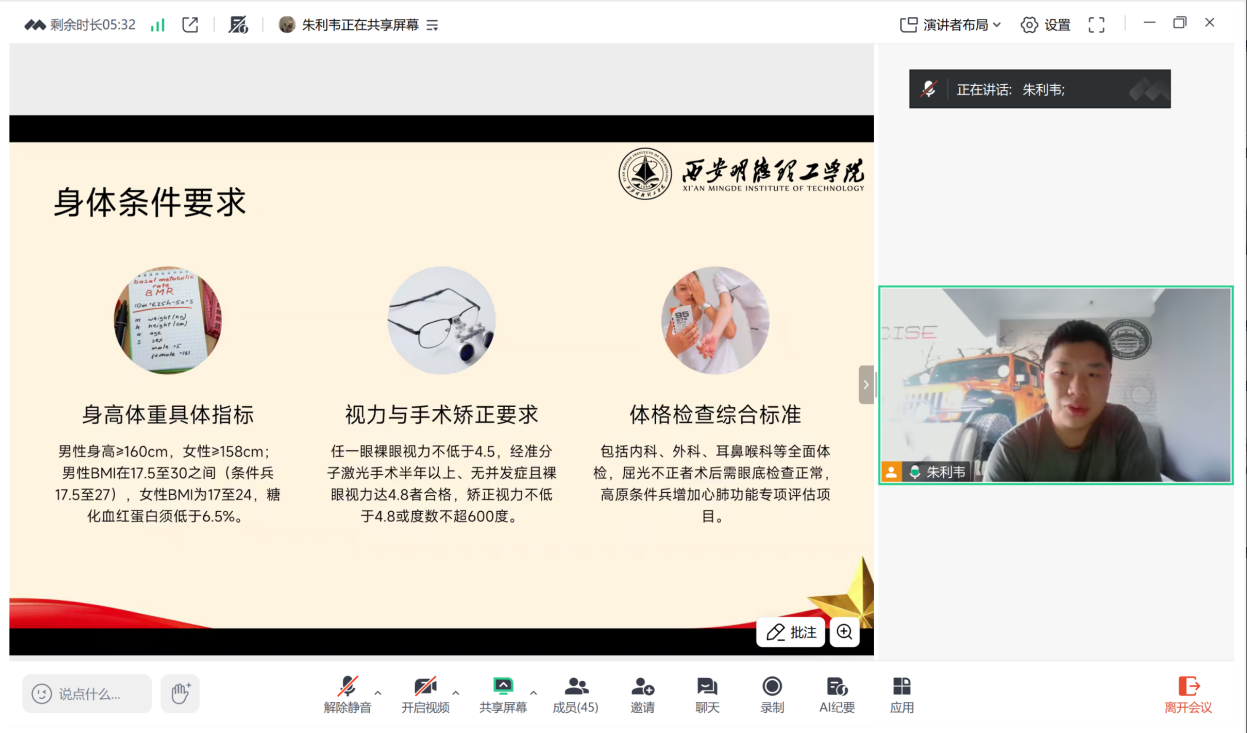Leave the meeting via 离开会议
This screenshot has width=1247, height=733.
pyautogui.click(x=1188, y=694)
